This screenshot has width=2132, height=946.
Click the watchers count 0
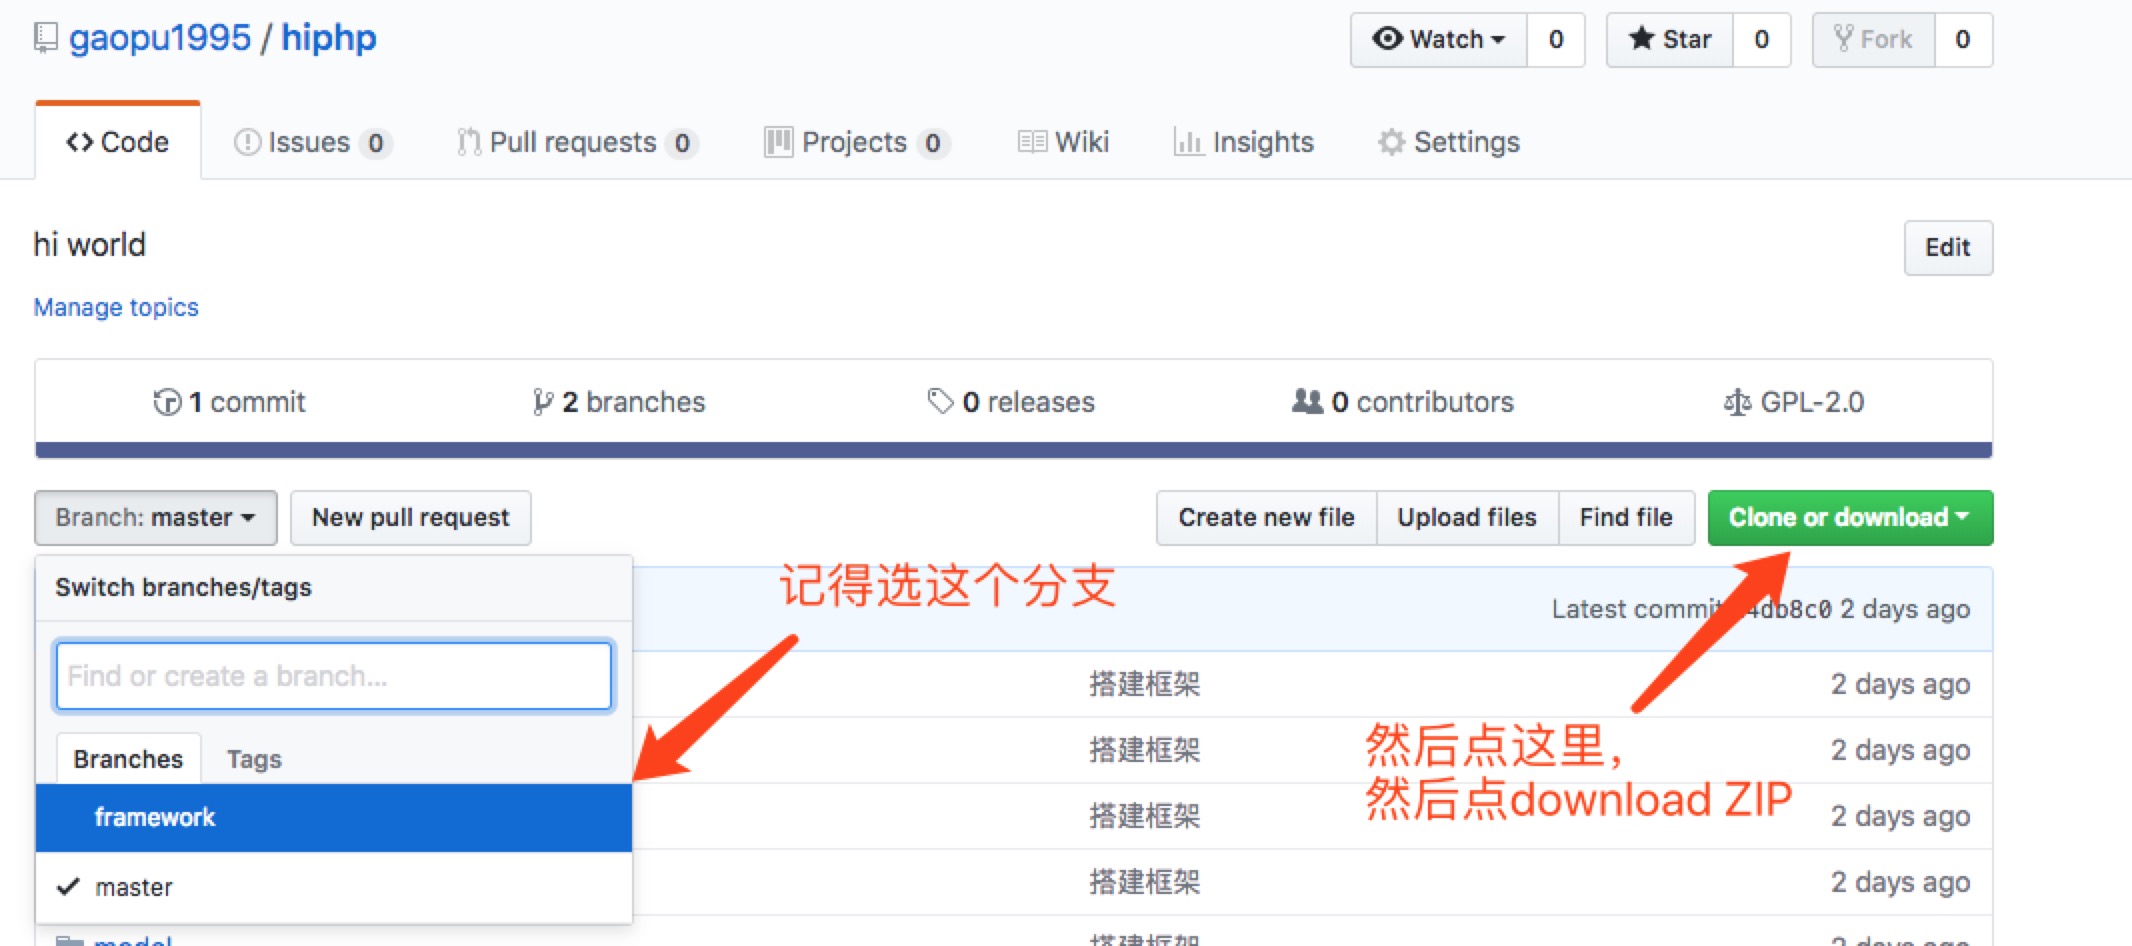(1556, 40)
